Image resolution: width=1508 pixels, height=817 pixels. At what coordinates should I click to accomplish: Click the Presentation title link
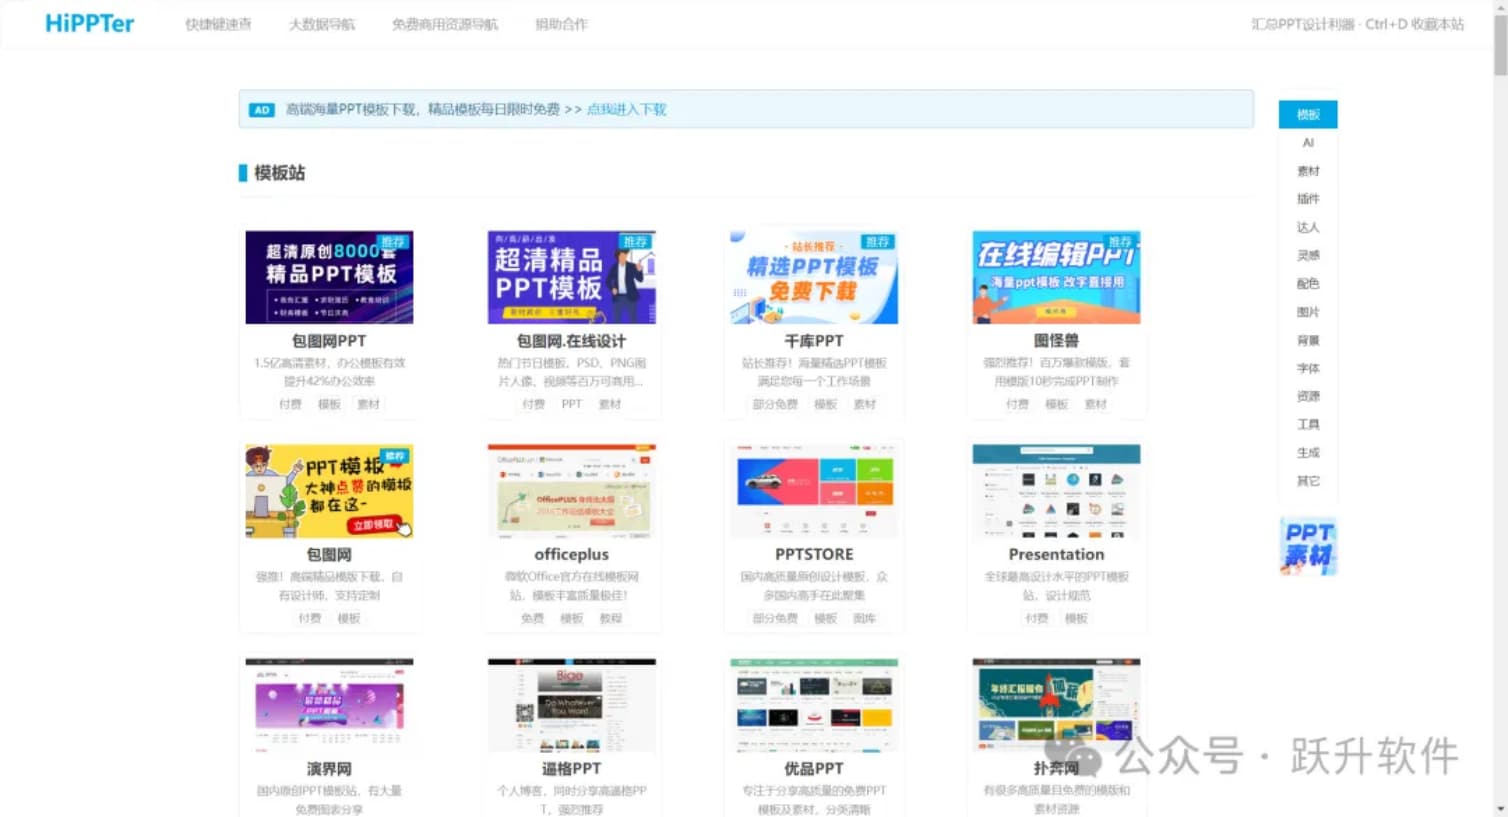(x=1056, y=555)
